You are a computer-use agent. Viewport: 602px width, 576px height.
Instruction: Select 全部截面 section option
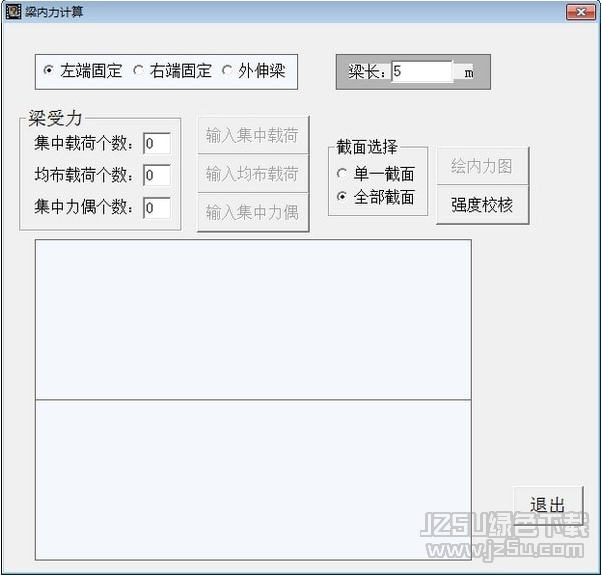click(x=375, y=197)
